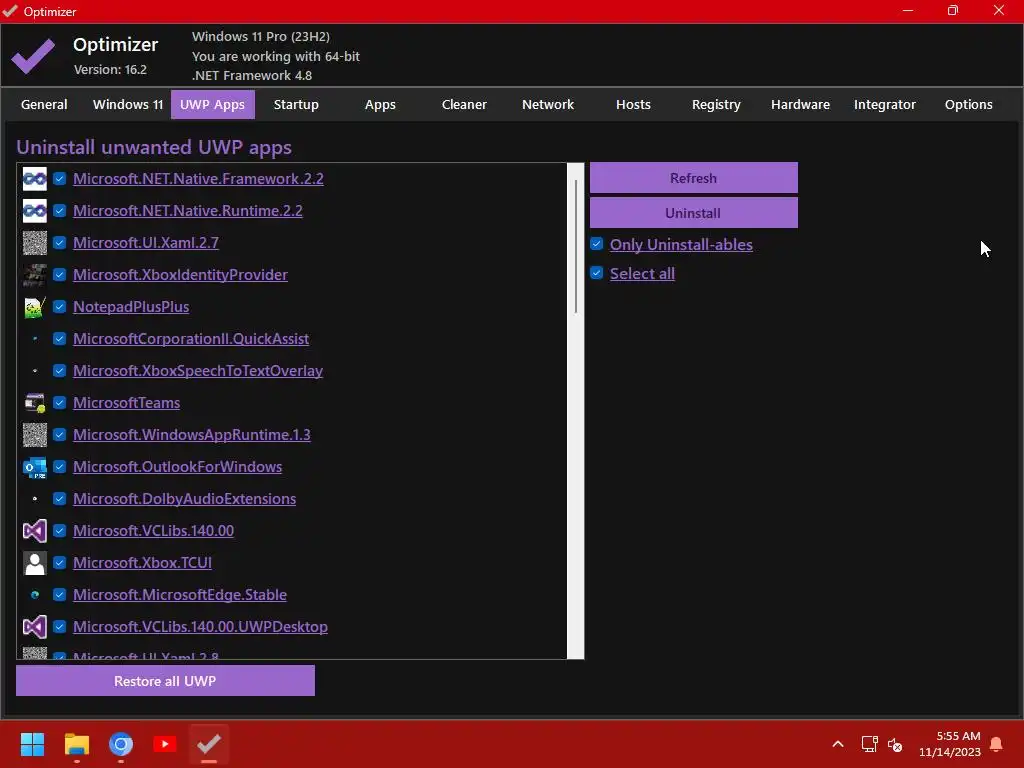Click the Microsoft.UI.Xaml.2.7 app icon
This screenshot has height=768, width=1024.
[x=35, y=243]
